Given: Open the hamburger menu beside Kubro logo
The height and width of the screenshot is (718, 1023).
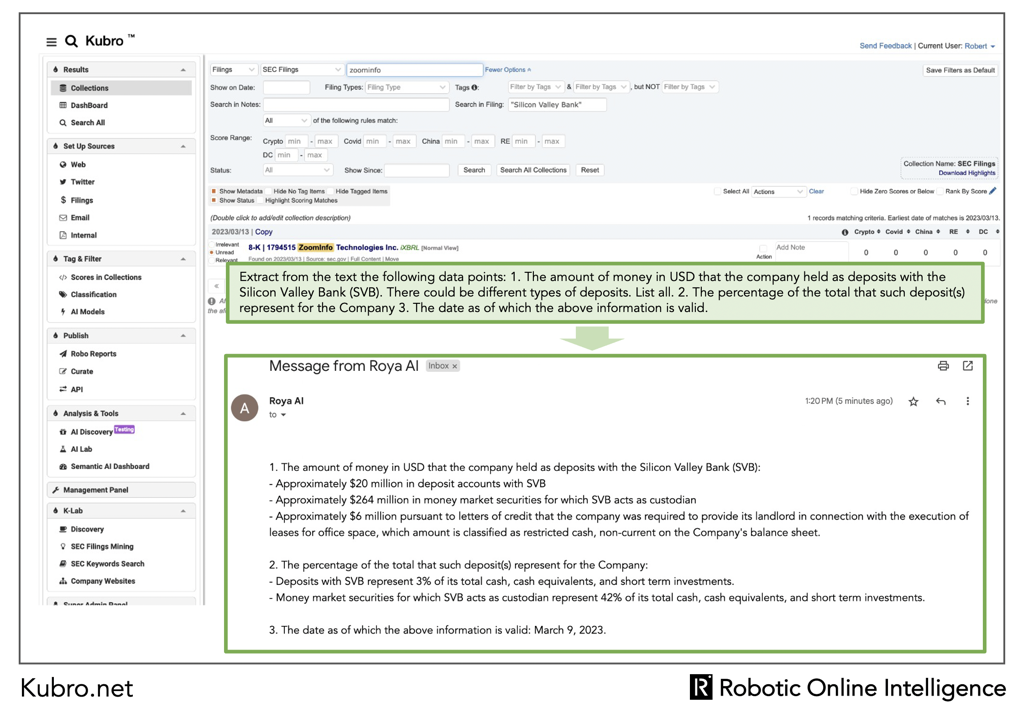Looking at the screenshot, I should [x=52, y=42].
